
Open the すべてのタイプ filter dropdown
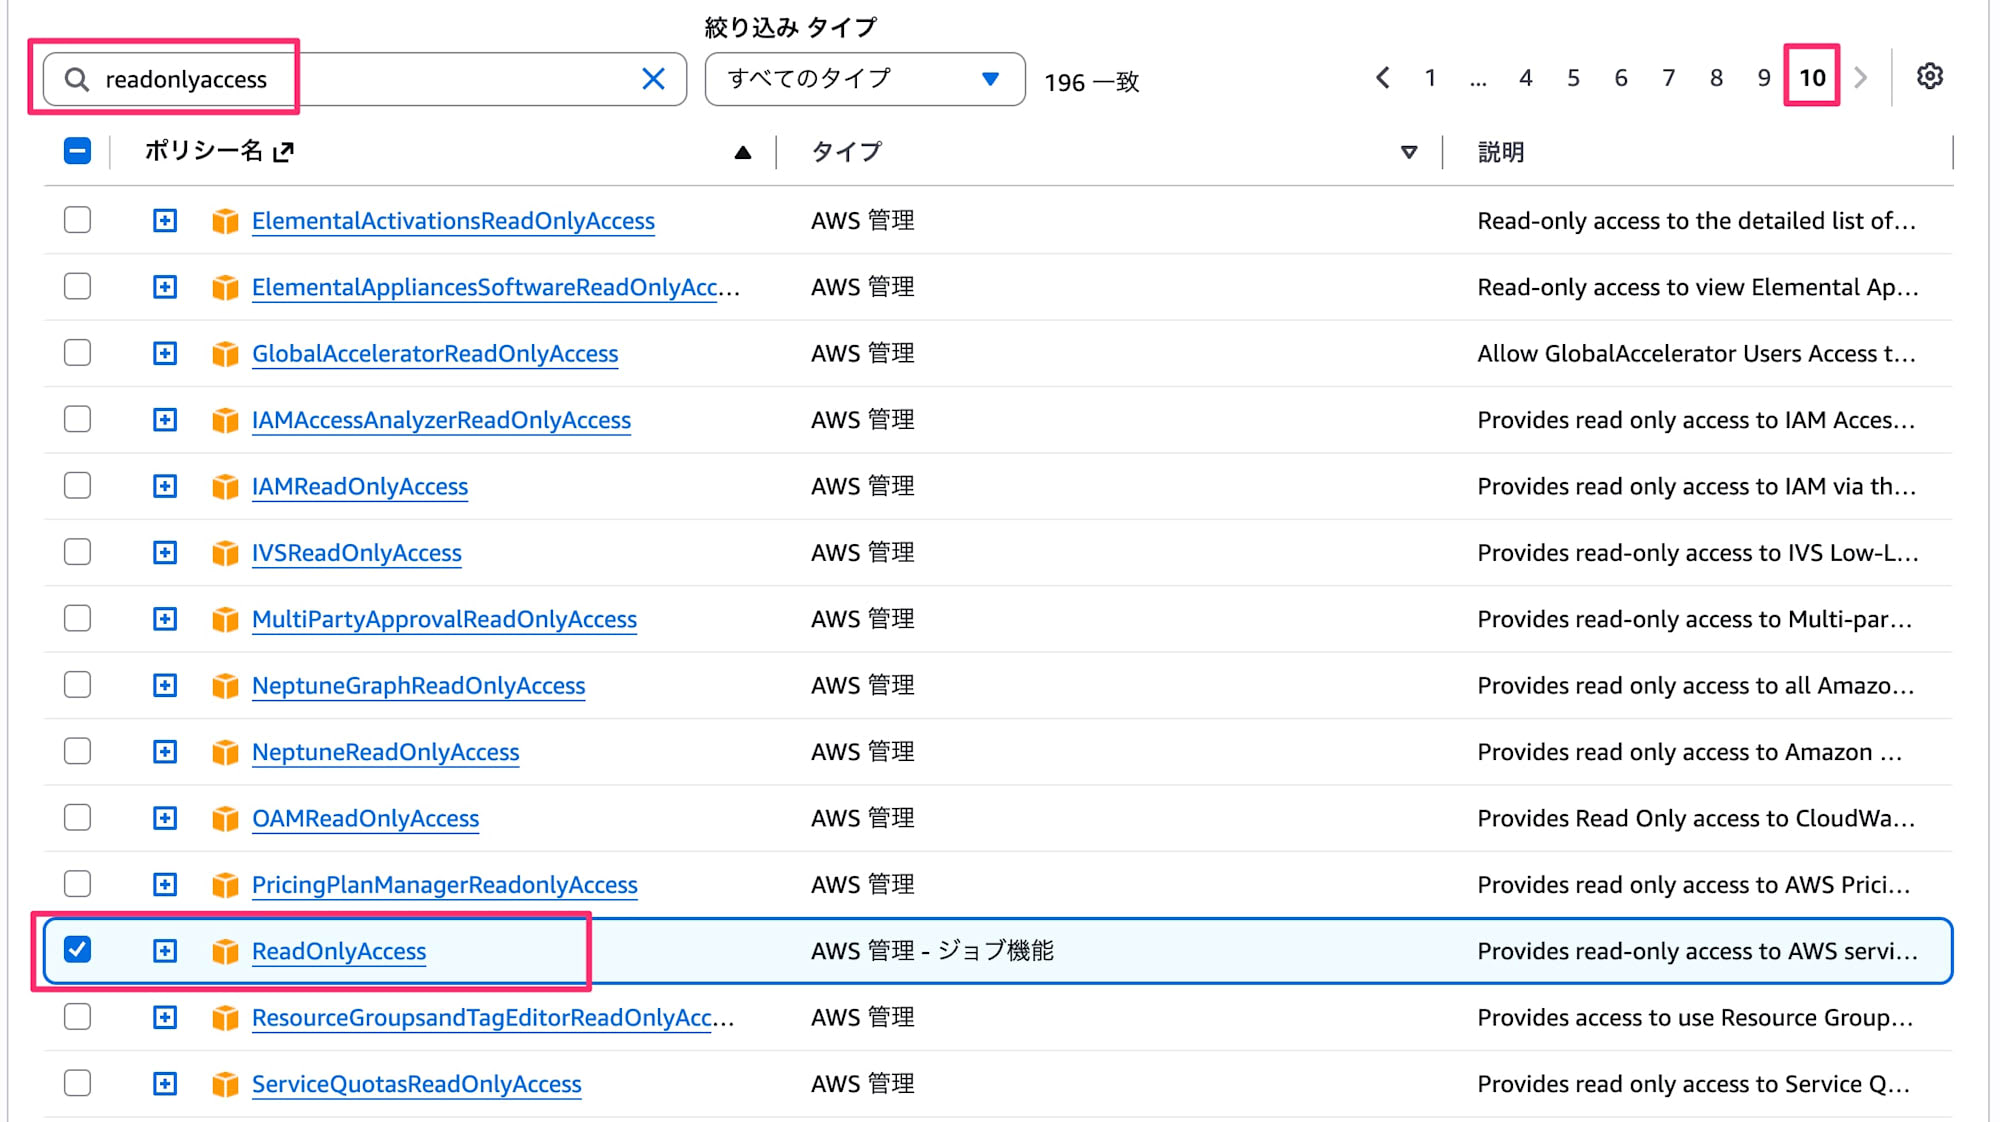pyautogui.click(x=865, y=79)
